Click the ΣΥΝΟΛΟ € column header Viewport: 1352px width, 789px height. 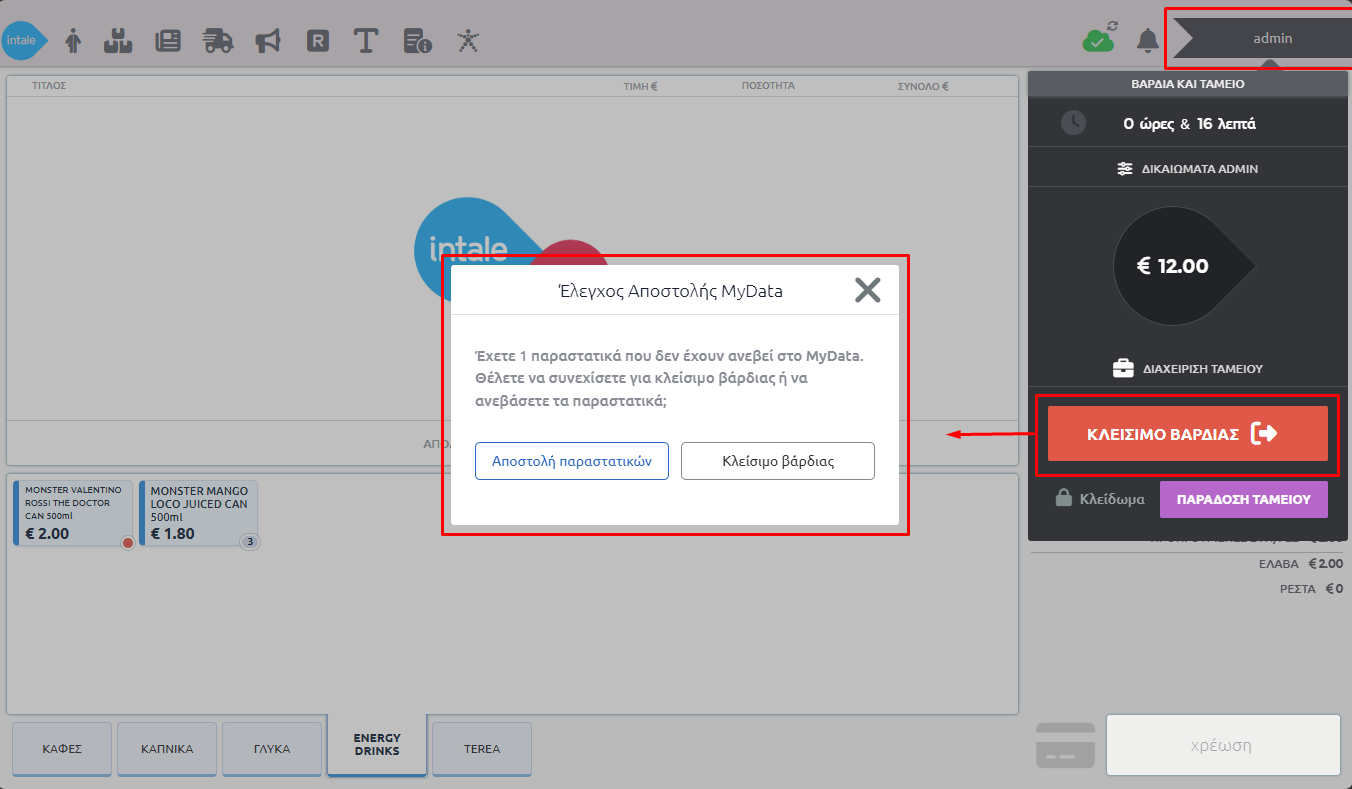(x=923, y=86)
